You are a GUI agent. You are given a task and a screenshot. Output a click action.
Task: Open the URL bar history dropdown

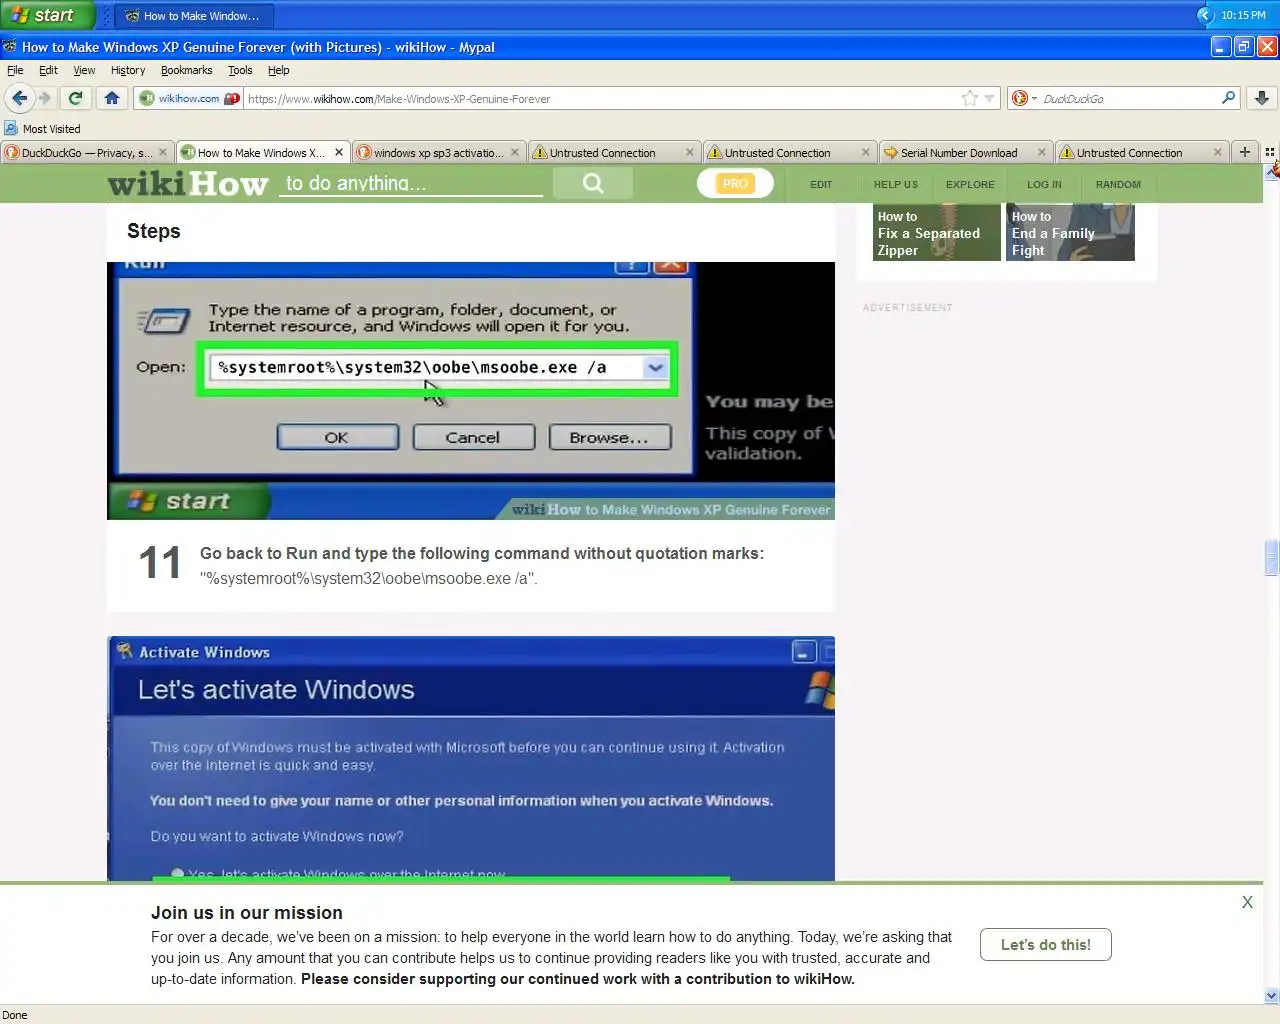pyautogui.click(x=989, y=98)
